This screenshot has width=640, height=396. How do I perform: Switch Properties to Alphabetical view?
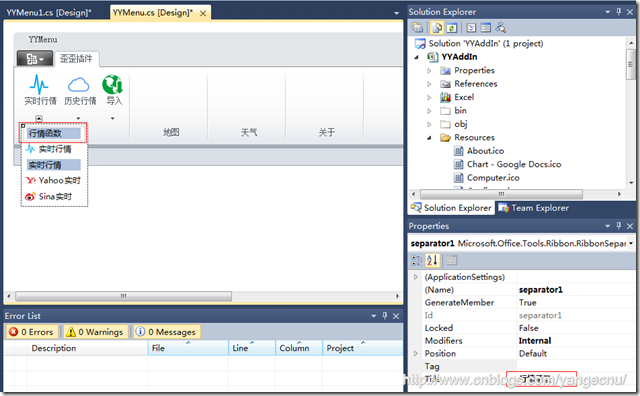click(x=432, y=260)
